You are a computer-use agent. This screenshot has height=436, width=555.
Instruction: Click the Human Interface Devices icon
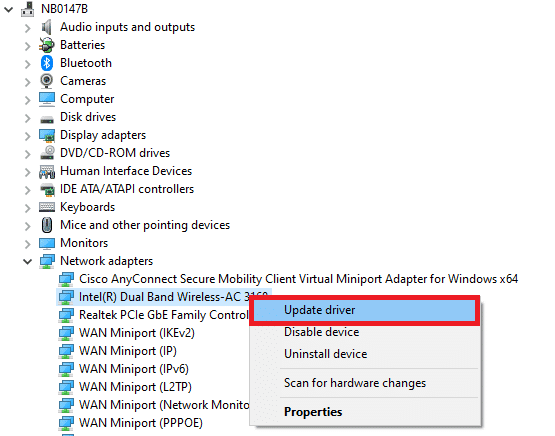pyautogui.click(x=47, y=171)
